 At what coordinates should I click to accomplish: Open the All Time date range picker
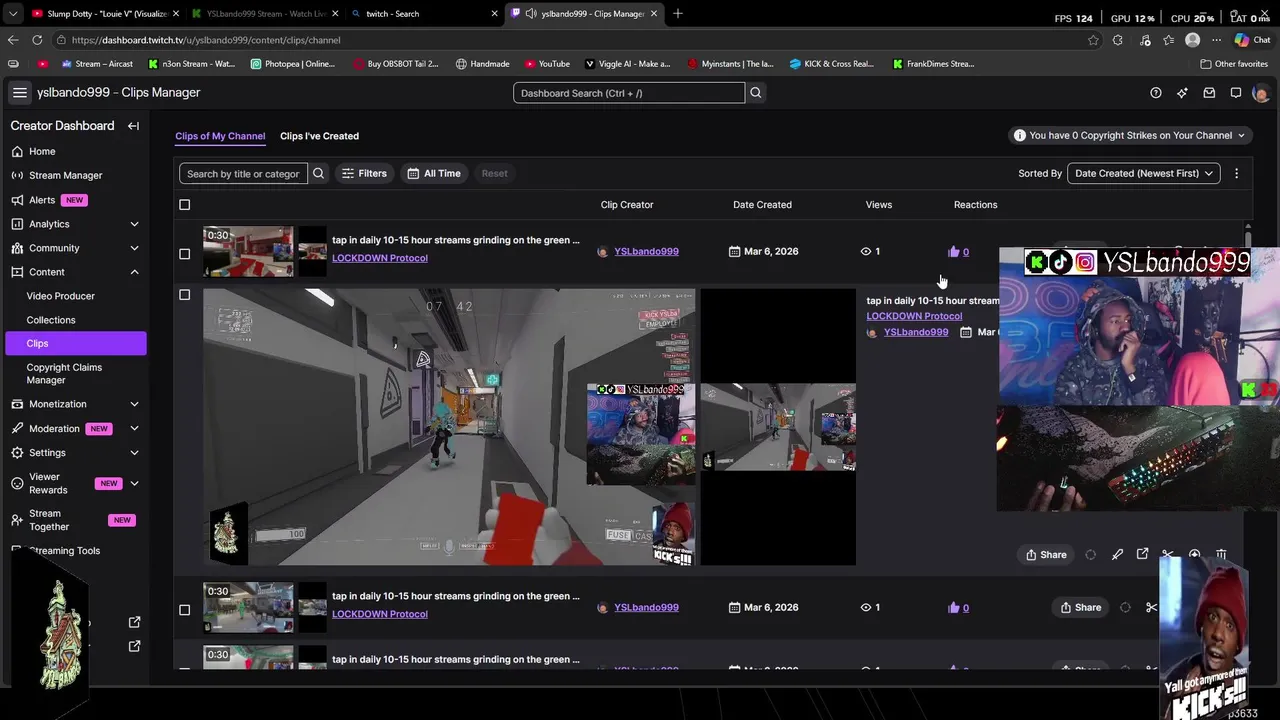pyautogui.click(x=433, y=174)
